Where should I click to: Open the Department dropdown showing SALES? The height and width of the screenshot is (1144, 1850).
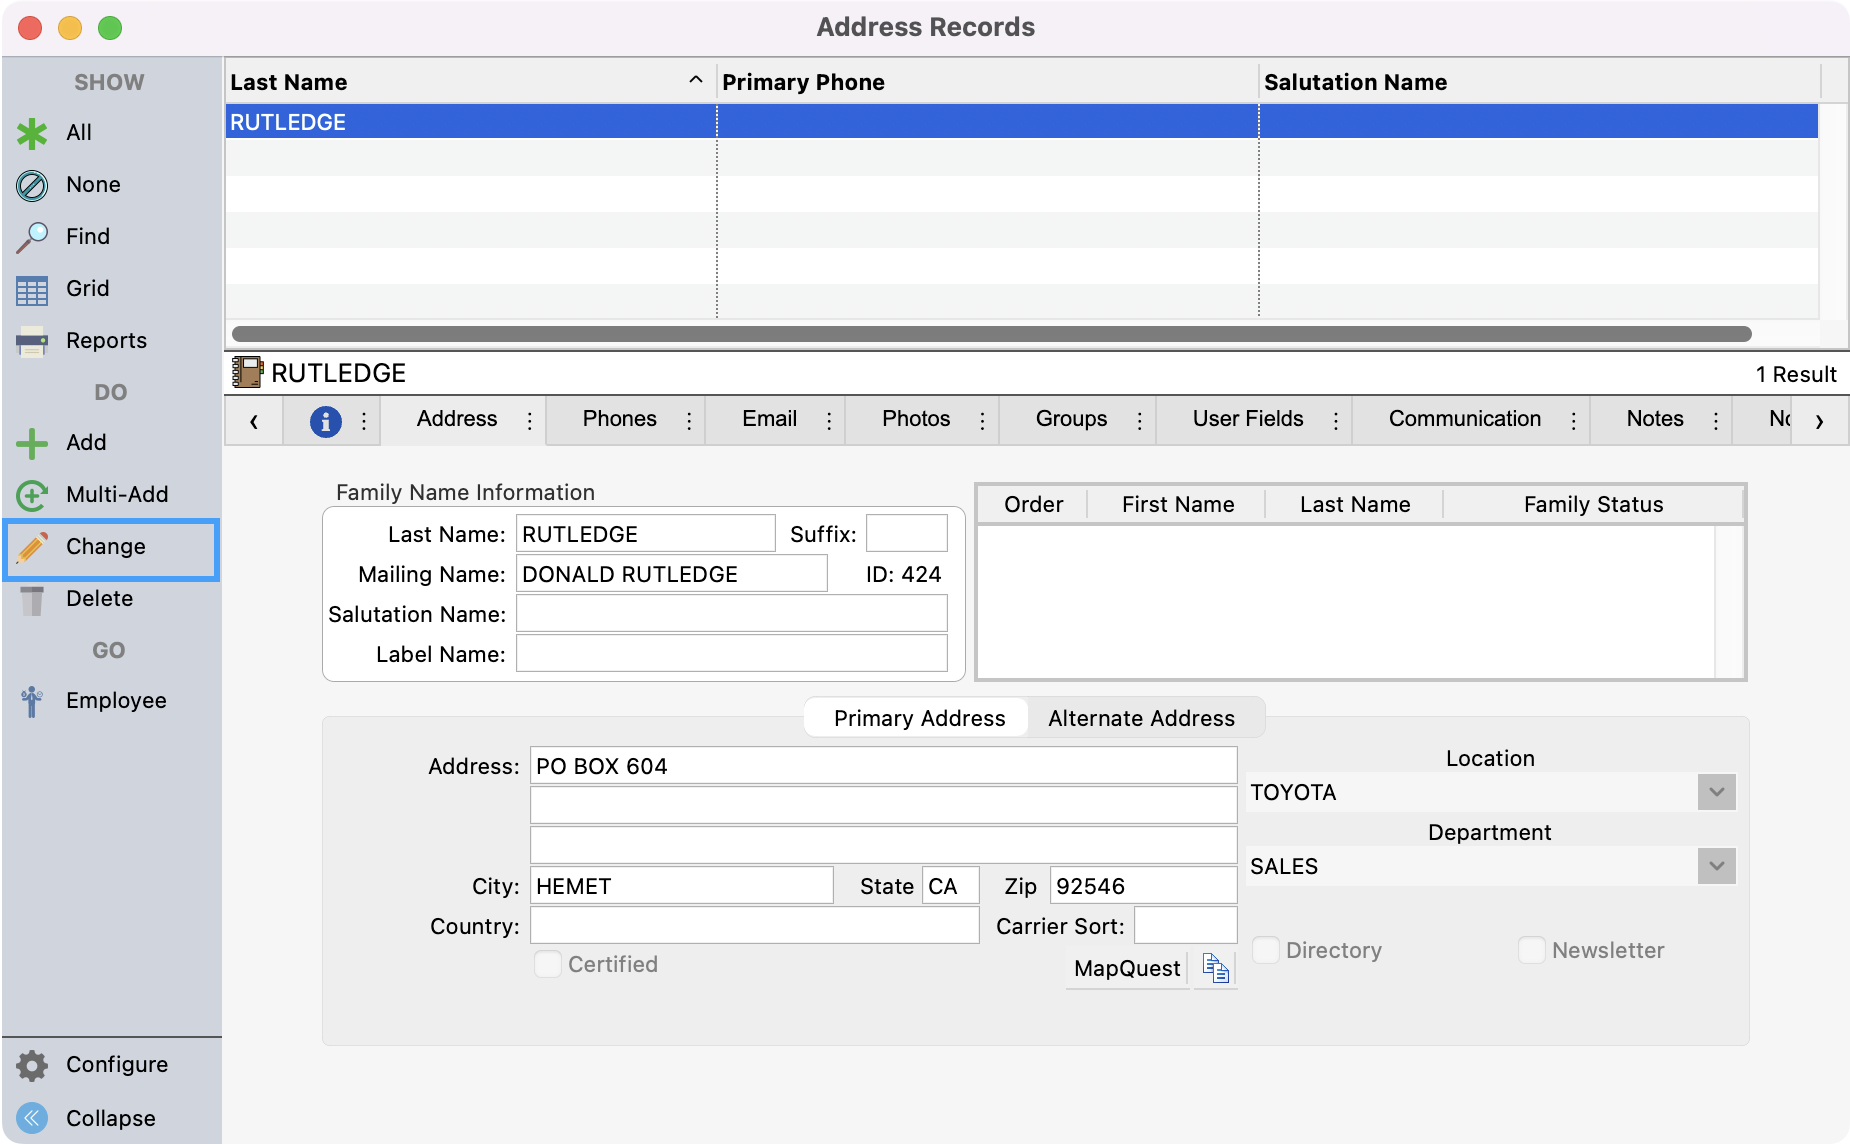click(1716, 866)
